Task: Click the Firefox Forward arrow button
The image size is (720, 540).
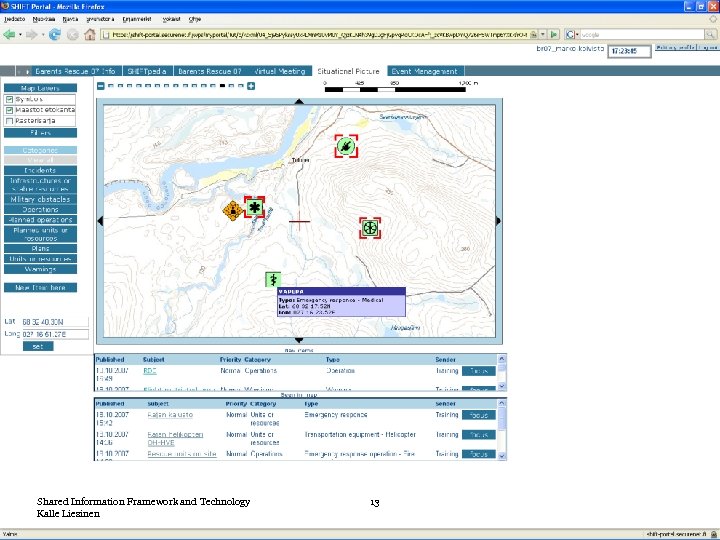Action: pyautogui.click(x=31, y=34)
